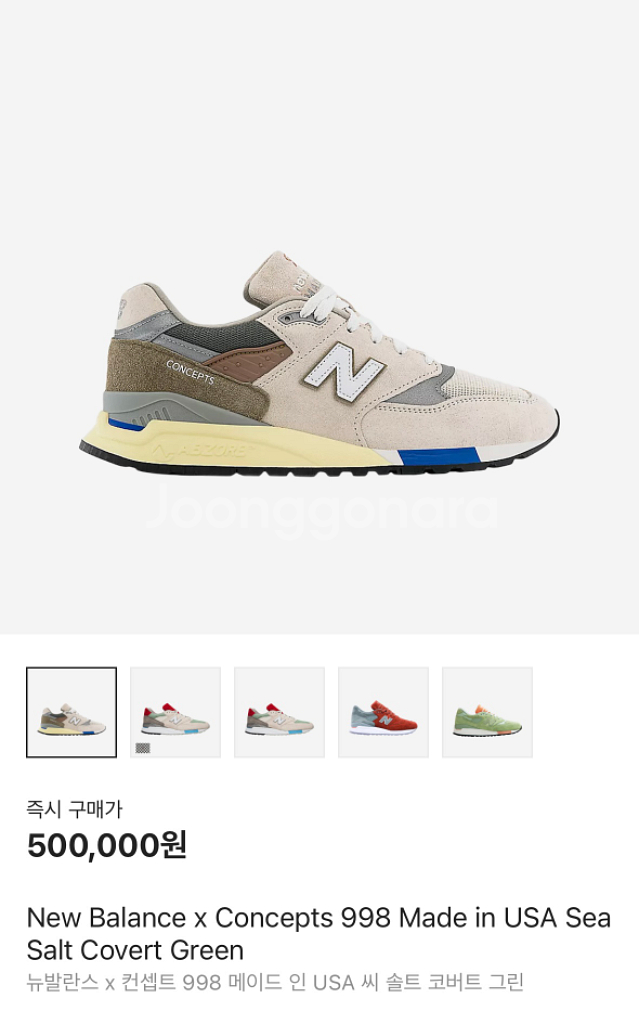Select the second thumbnail with red collar shoe
639x1024 pixels.
coord(175,712)
